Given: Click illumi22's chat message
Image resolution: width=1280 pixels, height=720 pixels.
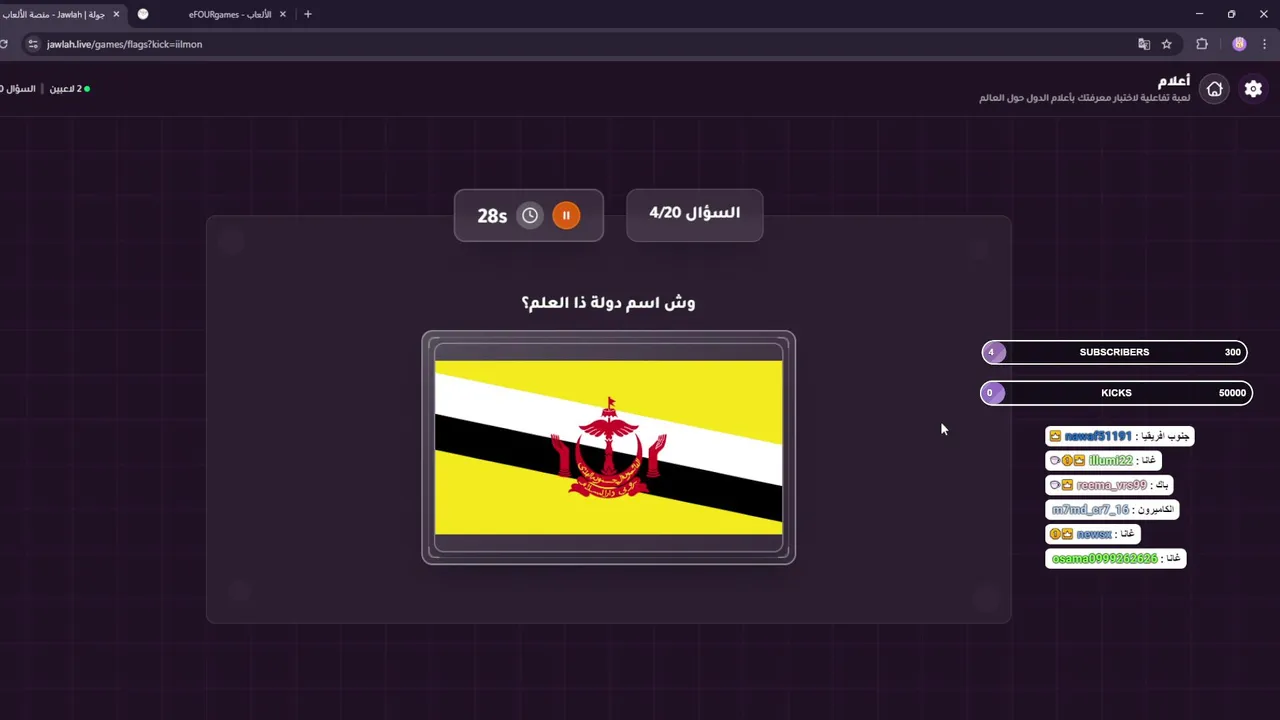Looking at the screenshot, I should (x=1102, y=461).
